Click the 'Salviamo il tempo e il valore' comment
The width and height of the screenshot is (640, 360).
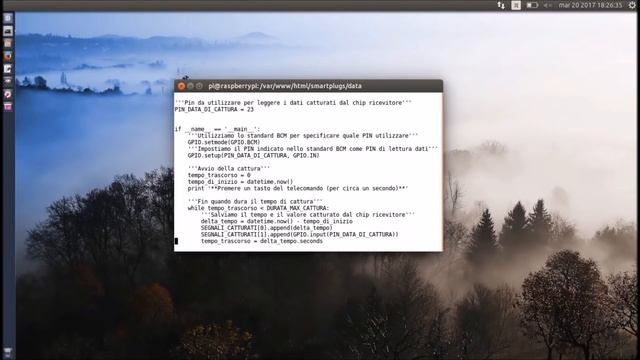coord(308,215)
